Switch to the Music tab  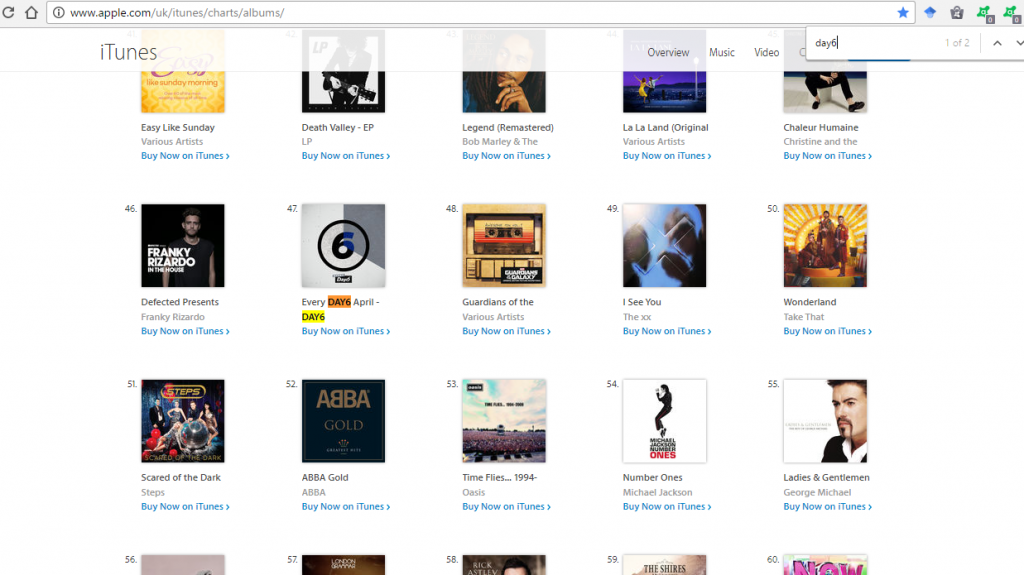point(722,52)
